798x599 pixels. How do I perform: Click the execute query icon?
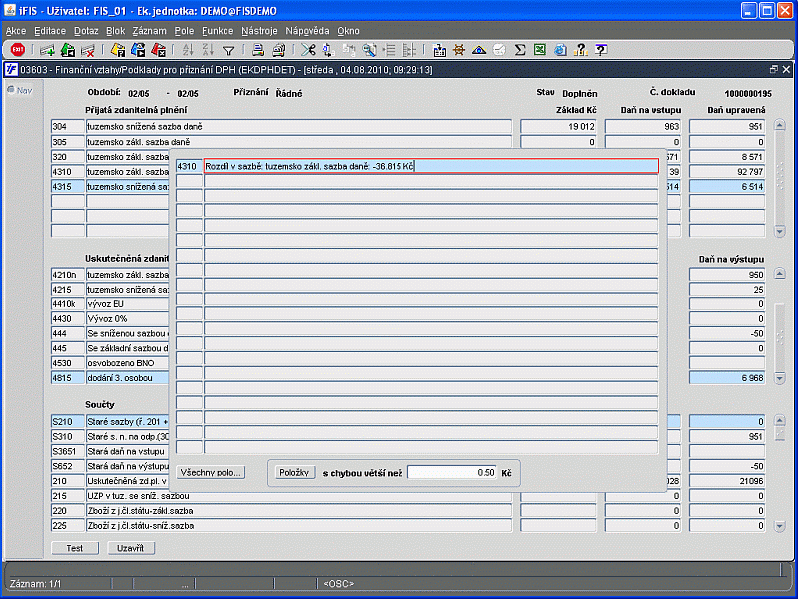click(x=138, y=50)
